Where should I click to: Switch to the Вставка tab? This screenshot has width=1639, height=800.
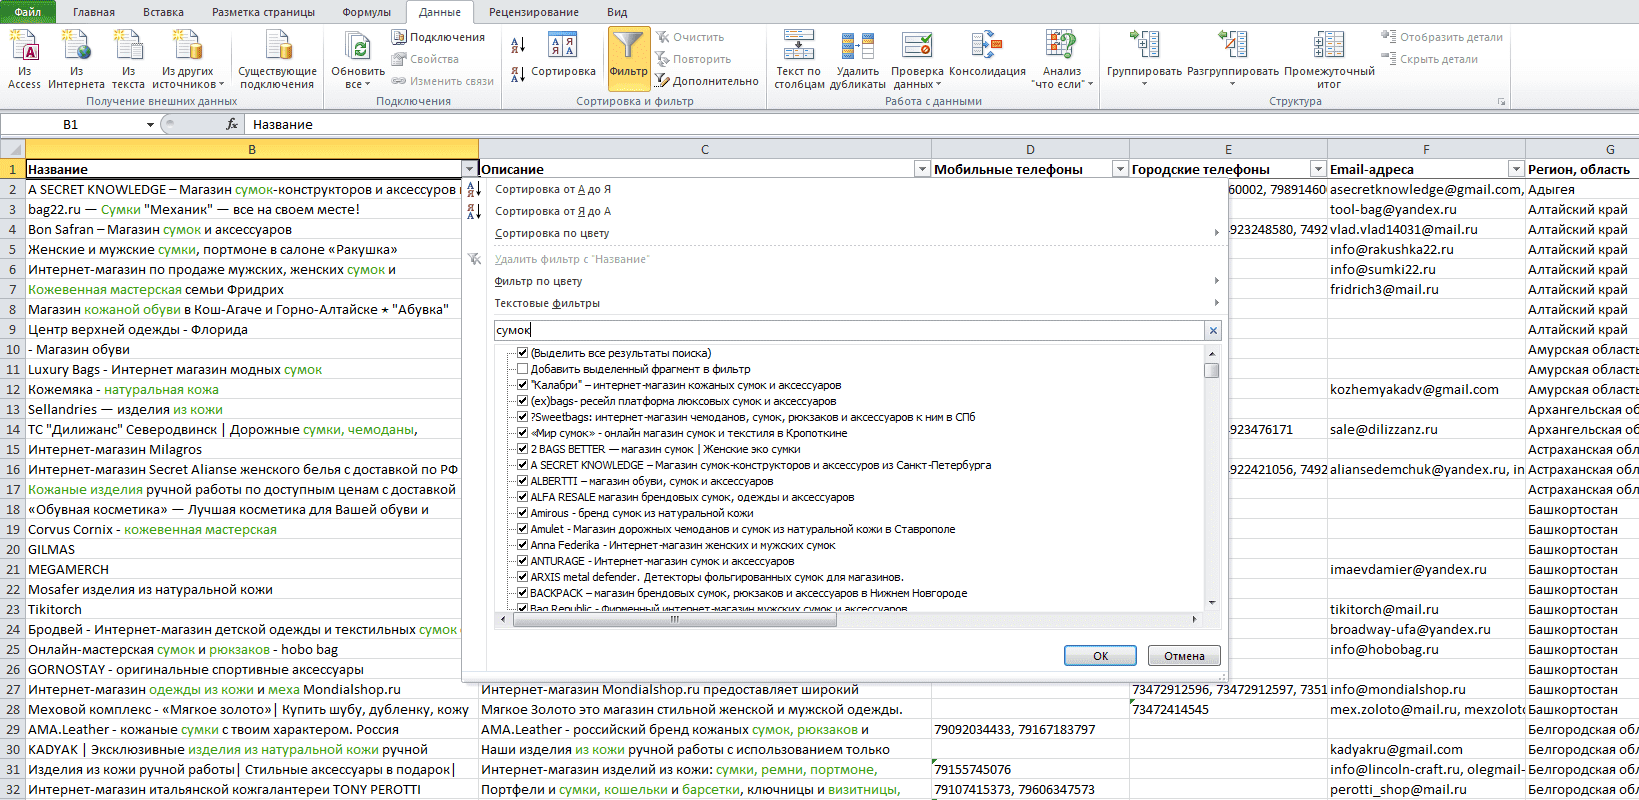point(163,12)
